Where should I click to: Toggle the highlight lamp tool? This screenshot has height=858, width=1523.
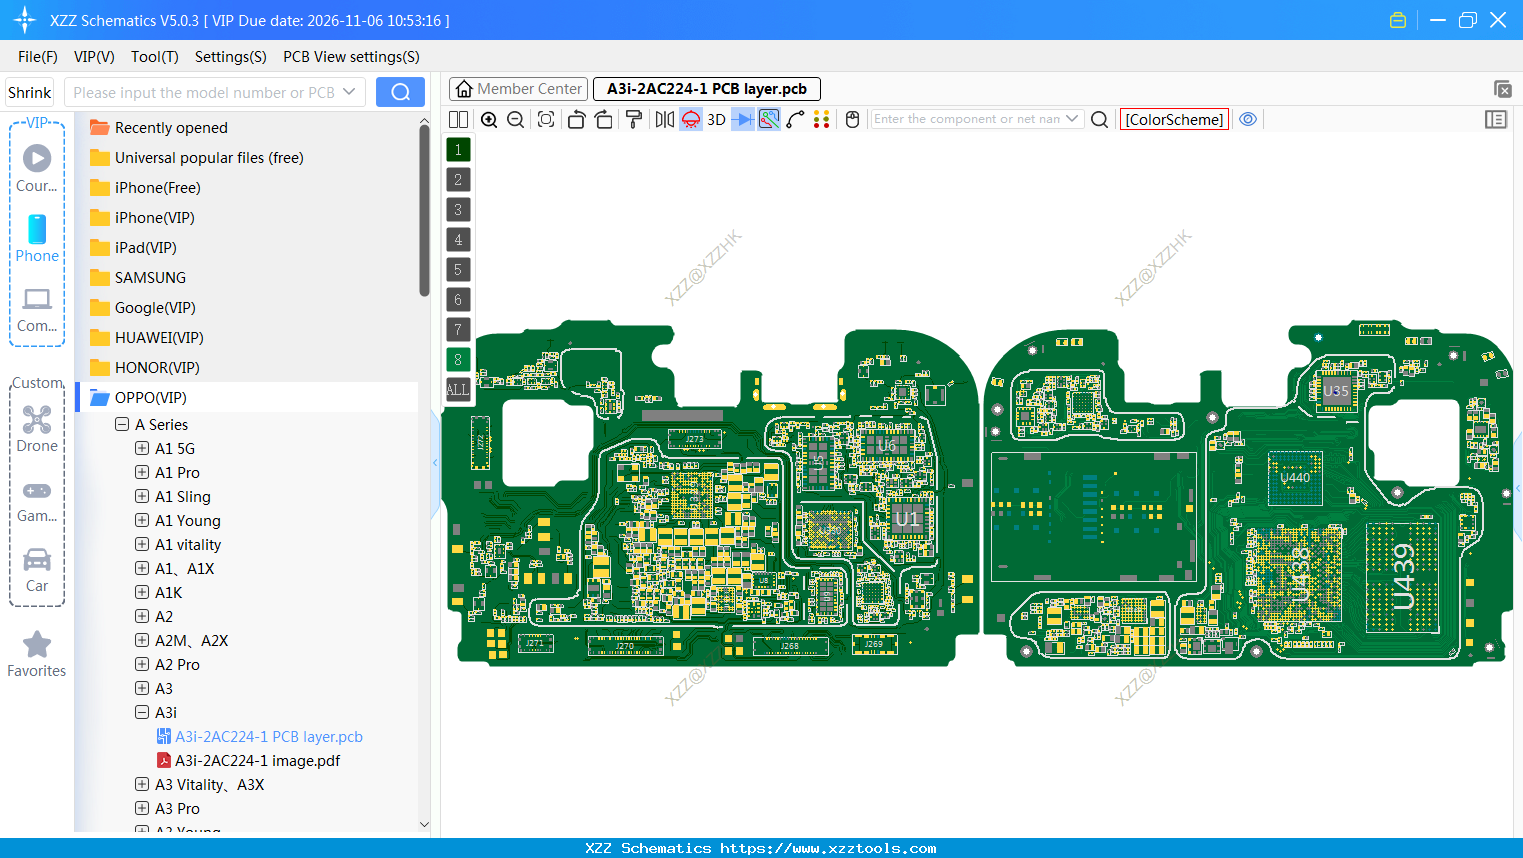[x=689, y=119]
